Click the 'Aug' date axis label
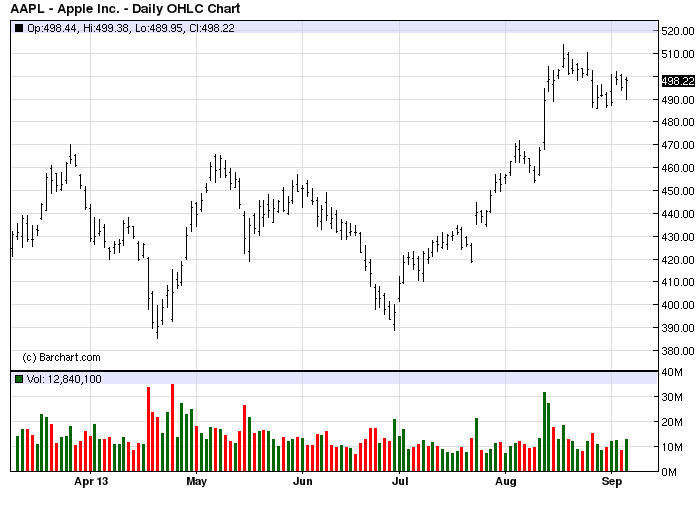Image resolution: width=700 pixels, height=512 pixels. pos(506,482)
